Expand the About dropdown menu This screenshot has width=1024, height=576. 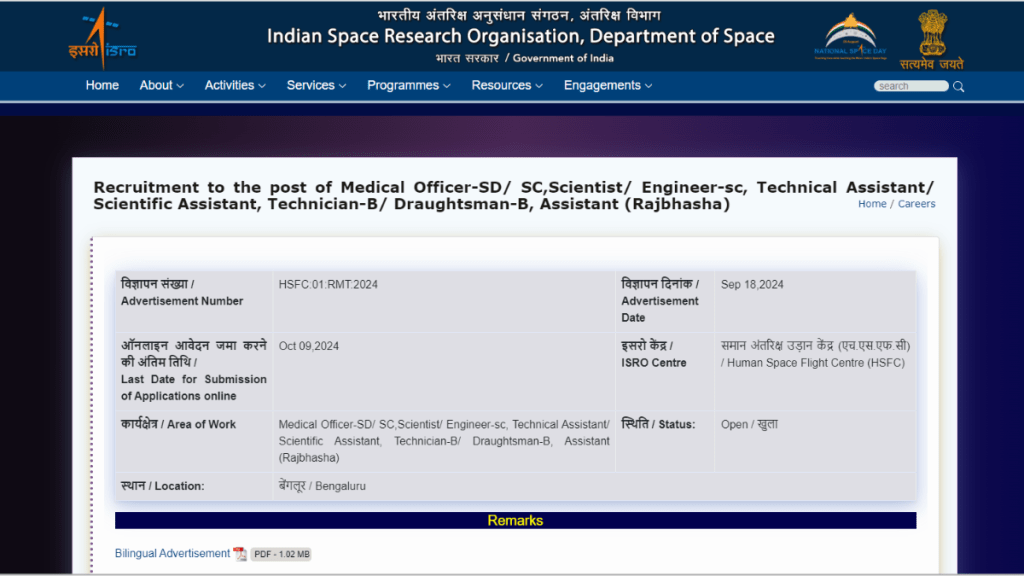tap(161, 86)
